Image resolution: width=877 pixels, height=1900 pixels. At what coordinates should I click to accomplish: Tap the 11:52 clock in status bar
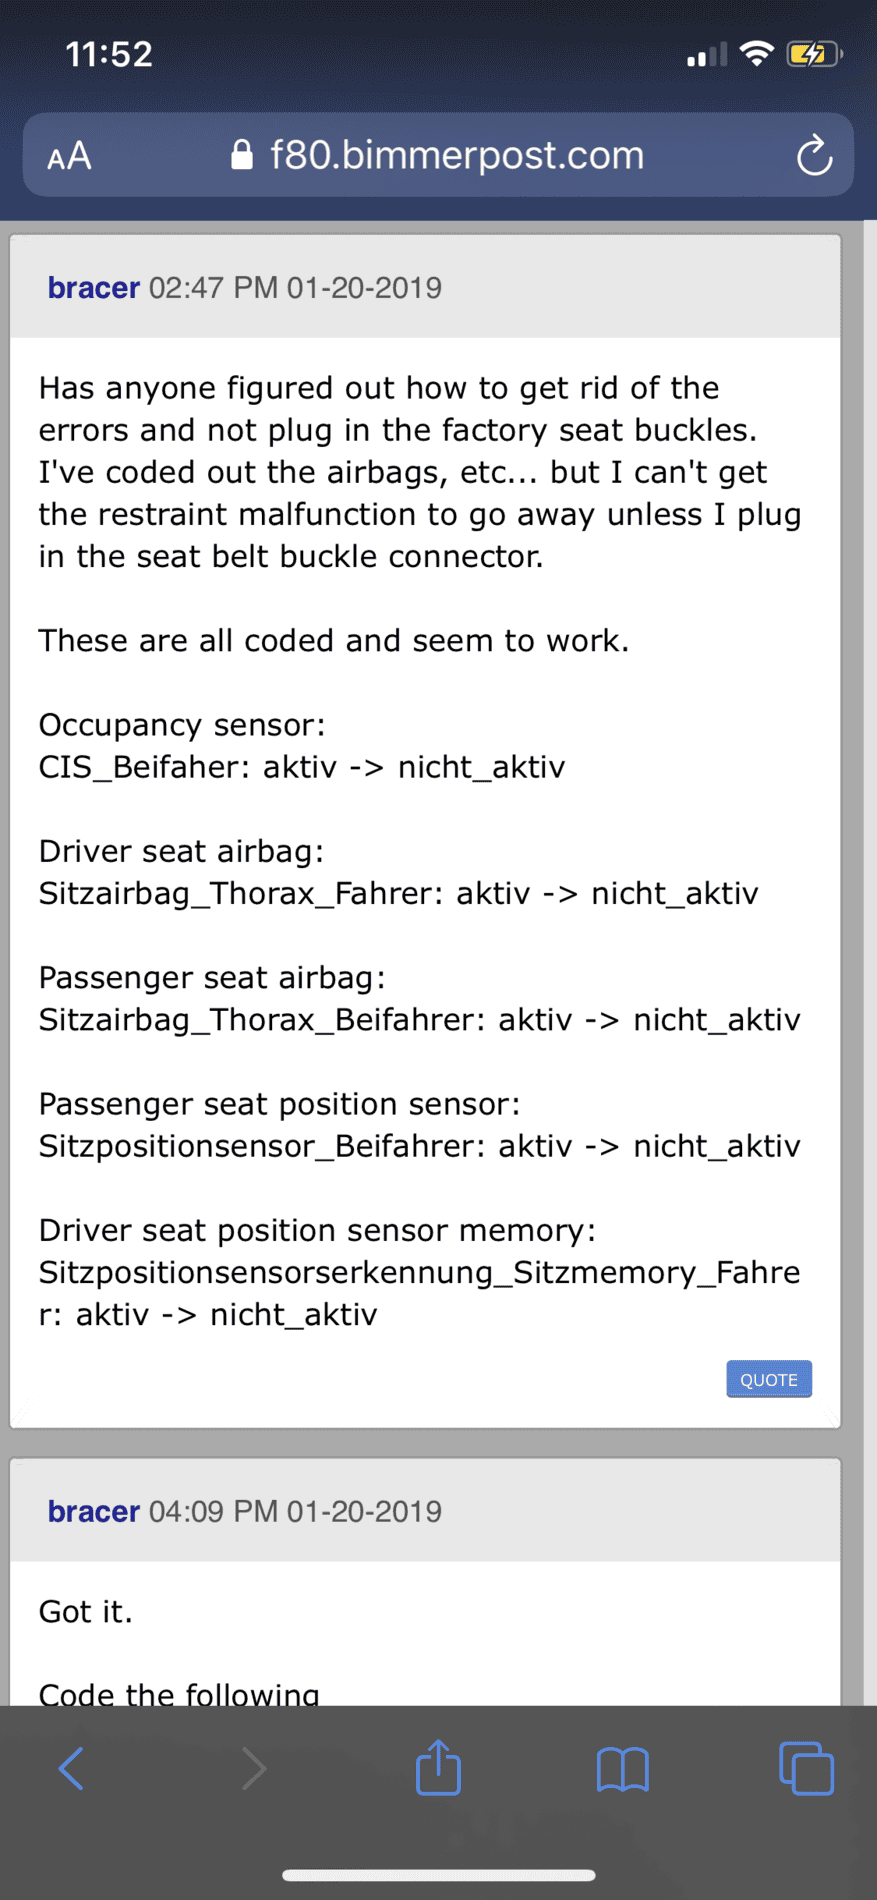point(109,54)
